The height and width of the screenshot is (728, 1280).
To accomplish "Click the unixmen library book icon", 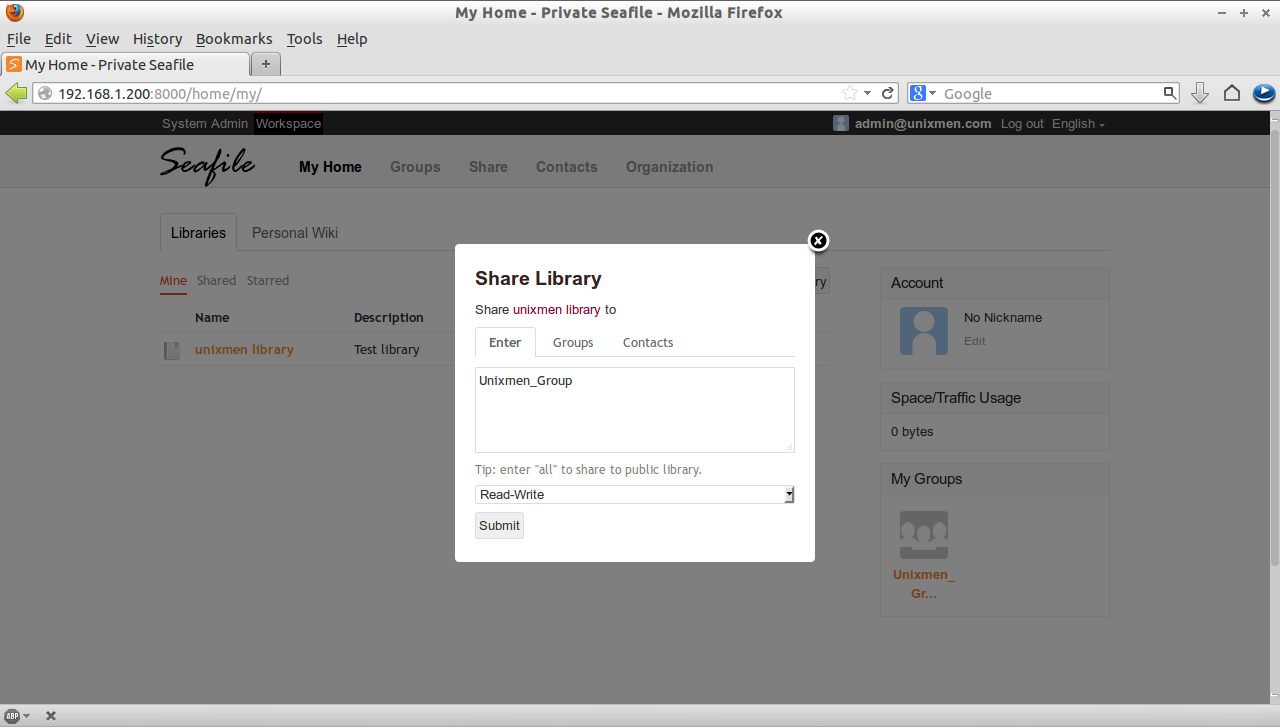I will coord(172,350).
